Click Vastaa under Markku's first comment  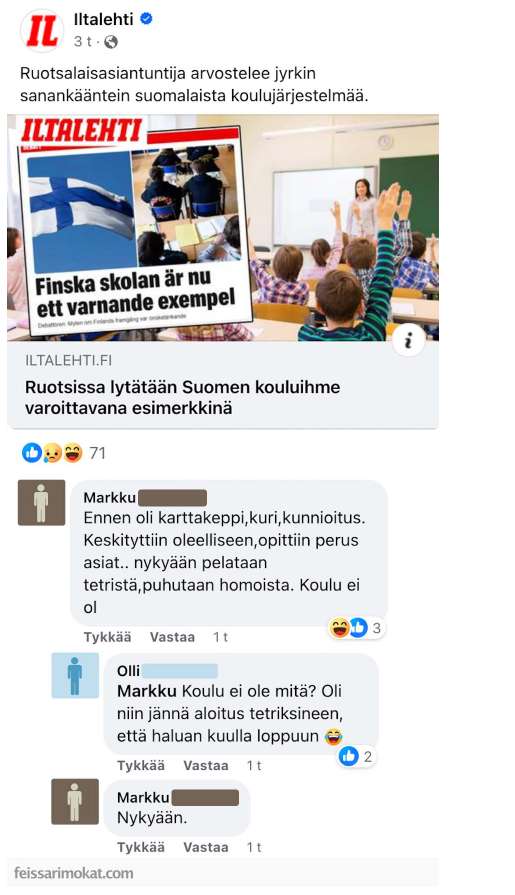click(172, 637)
